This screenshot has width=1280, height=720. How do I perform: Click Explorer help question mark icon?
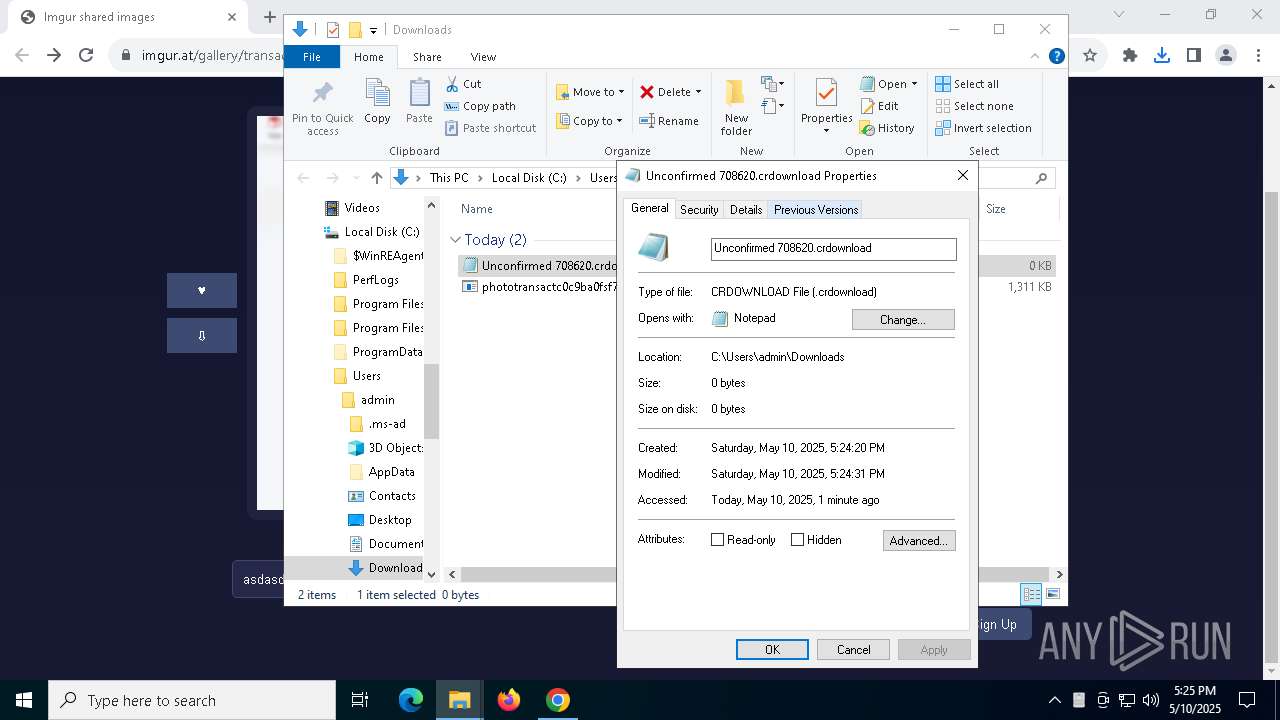1056,56
